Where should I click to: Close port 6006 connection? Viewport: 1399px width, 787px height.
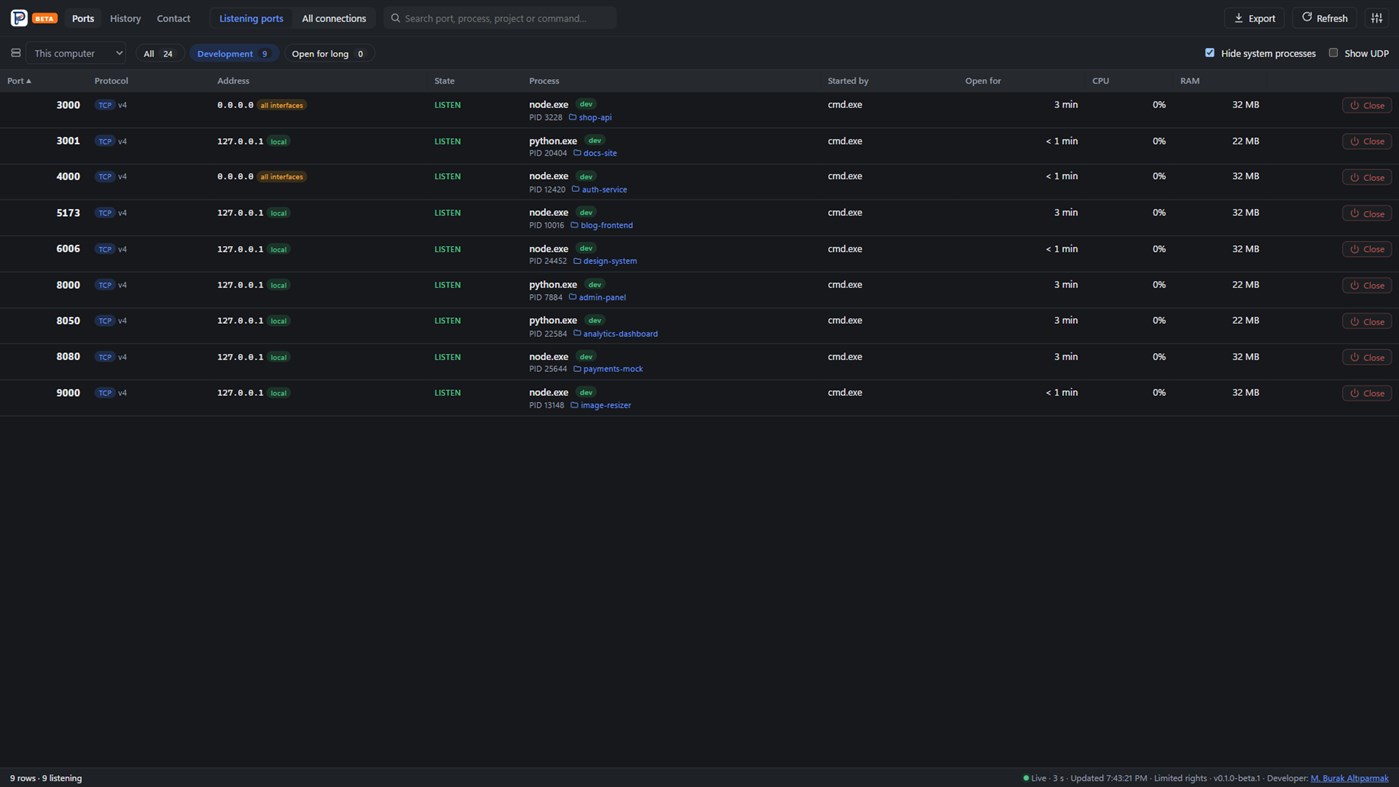click(x=1366, y=249)
